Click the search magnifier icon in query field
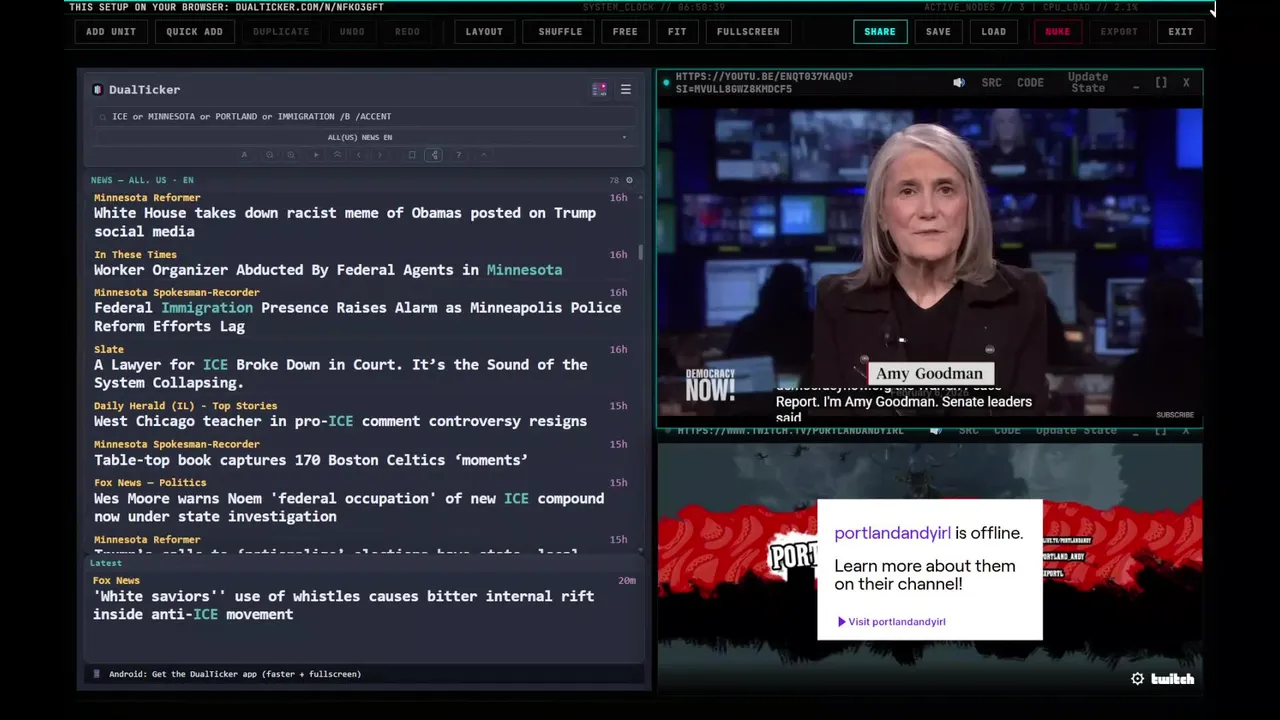 tap(102, 117)
